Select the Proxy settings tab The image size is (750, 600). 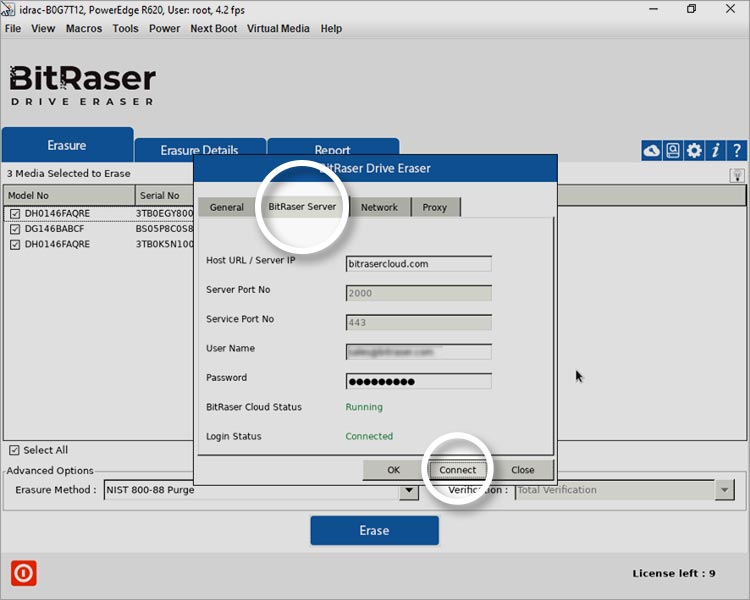pyautogui.click(x=434, y=207)
